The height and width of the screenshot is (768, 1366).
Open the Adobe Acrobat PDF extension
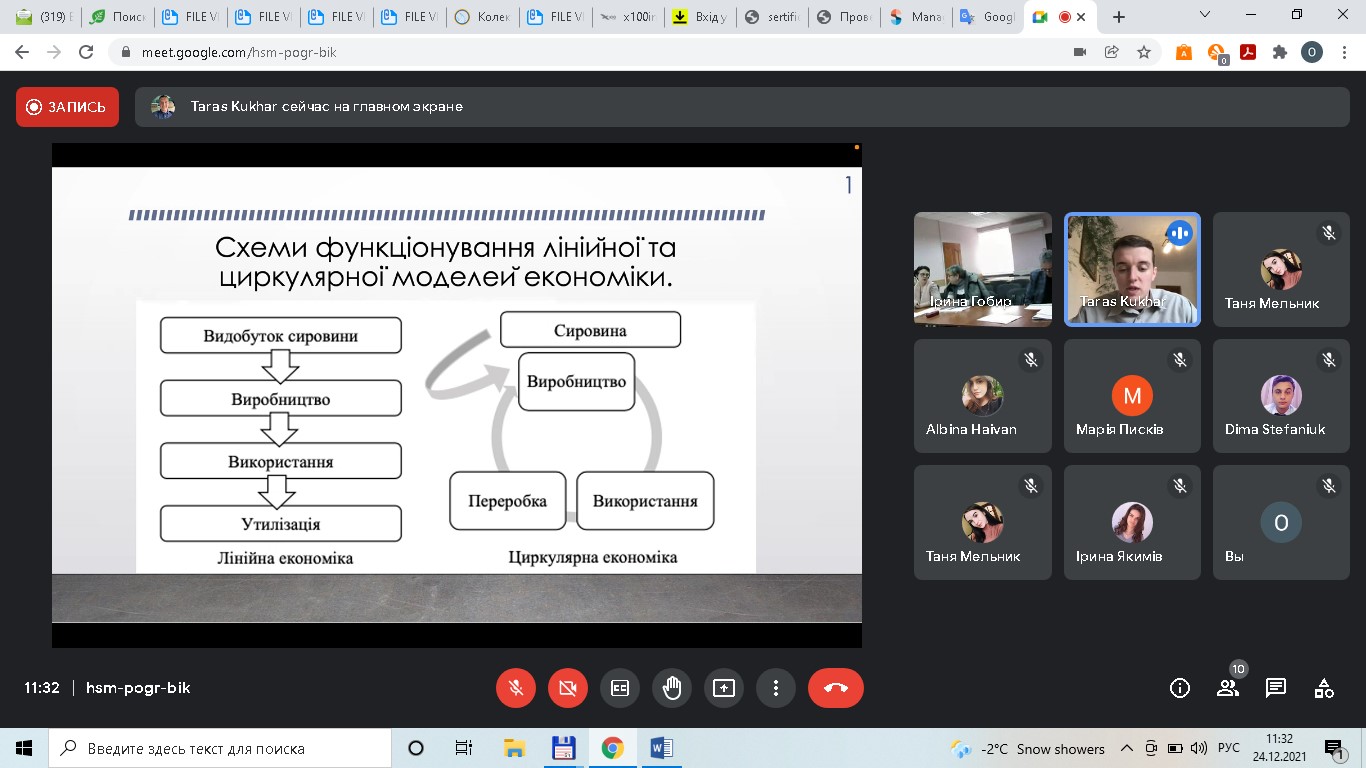(1248, 52)
